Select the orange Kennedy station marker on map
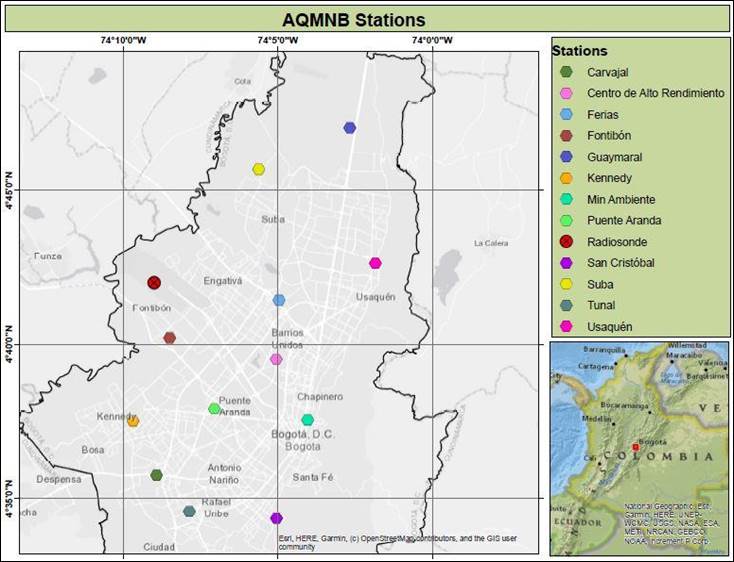The height and width of the screenshot is (562, 734). [x=133, y=421]
